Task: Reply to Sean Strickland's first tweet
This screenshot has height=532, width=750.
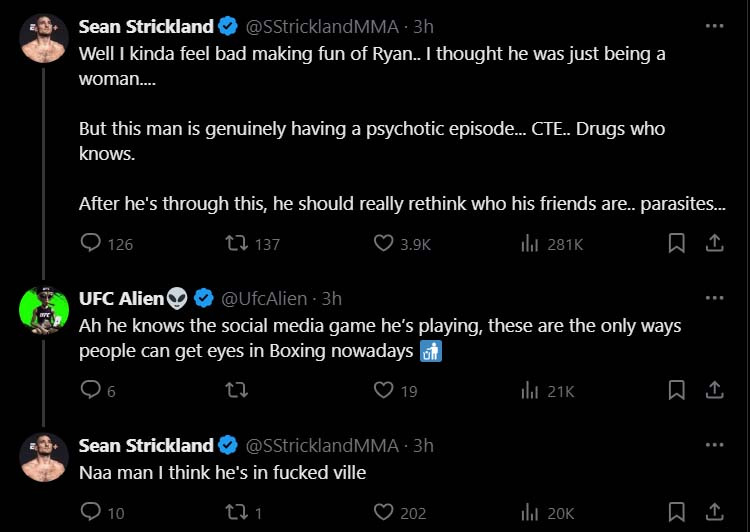Action: click(90, 243)
